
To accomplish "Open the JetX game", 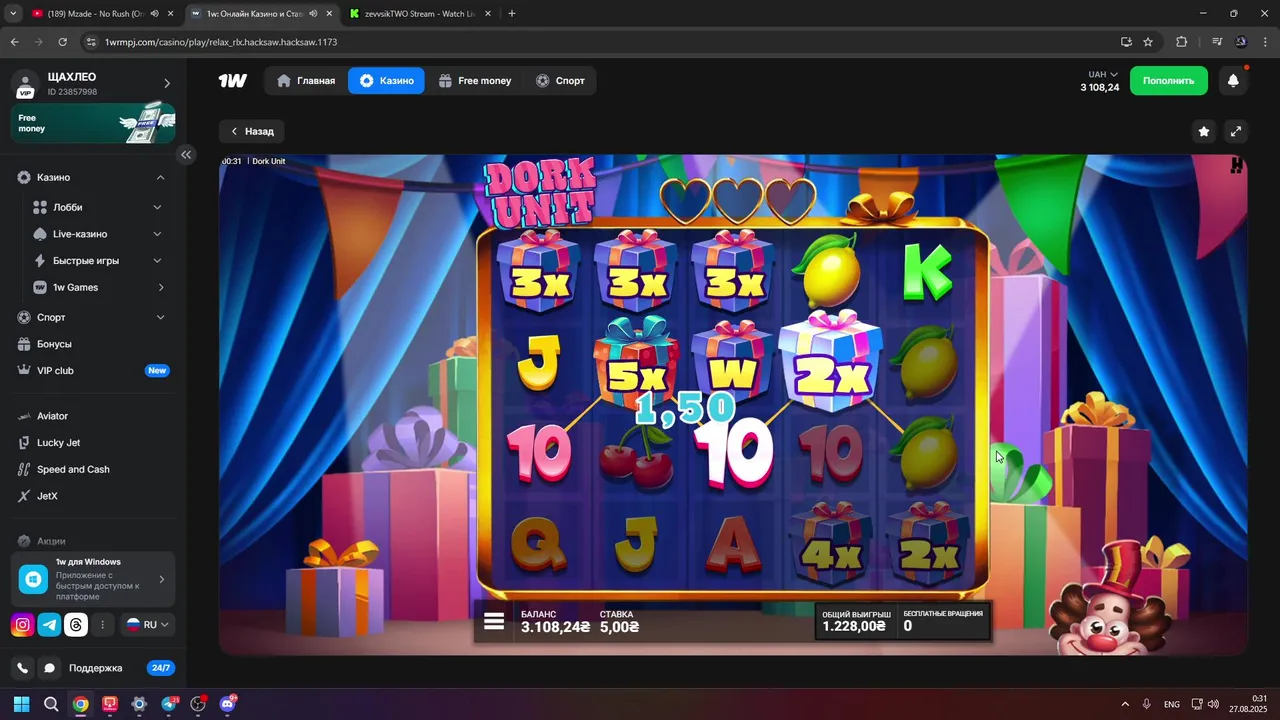I will click(47, 496).
